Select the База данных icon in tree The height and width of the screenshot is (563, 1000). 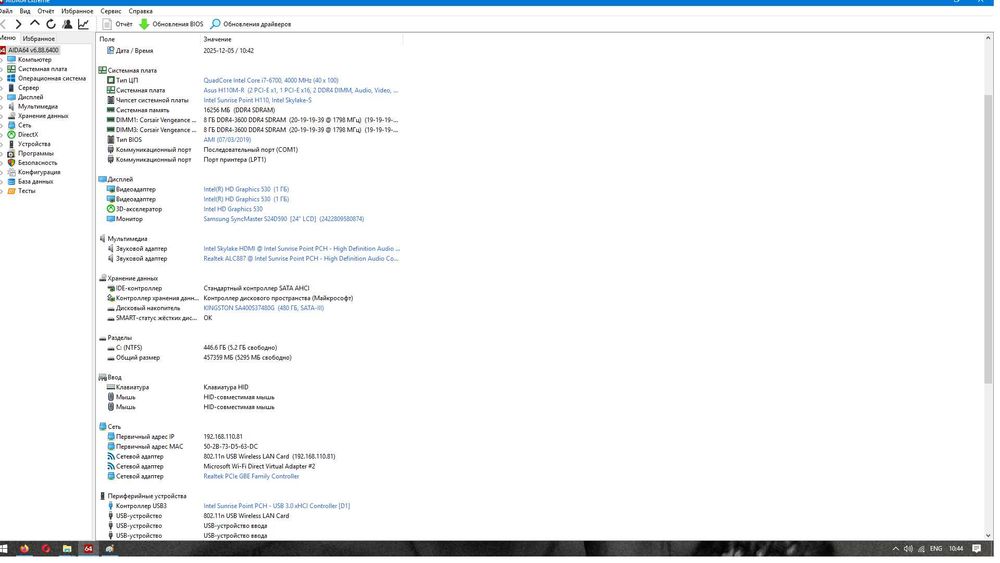[11, 182]
